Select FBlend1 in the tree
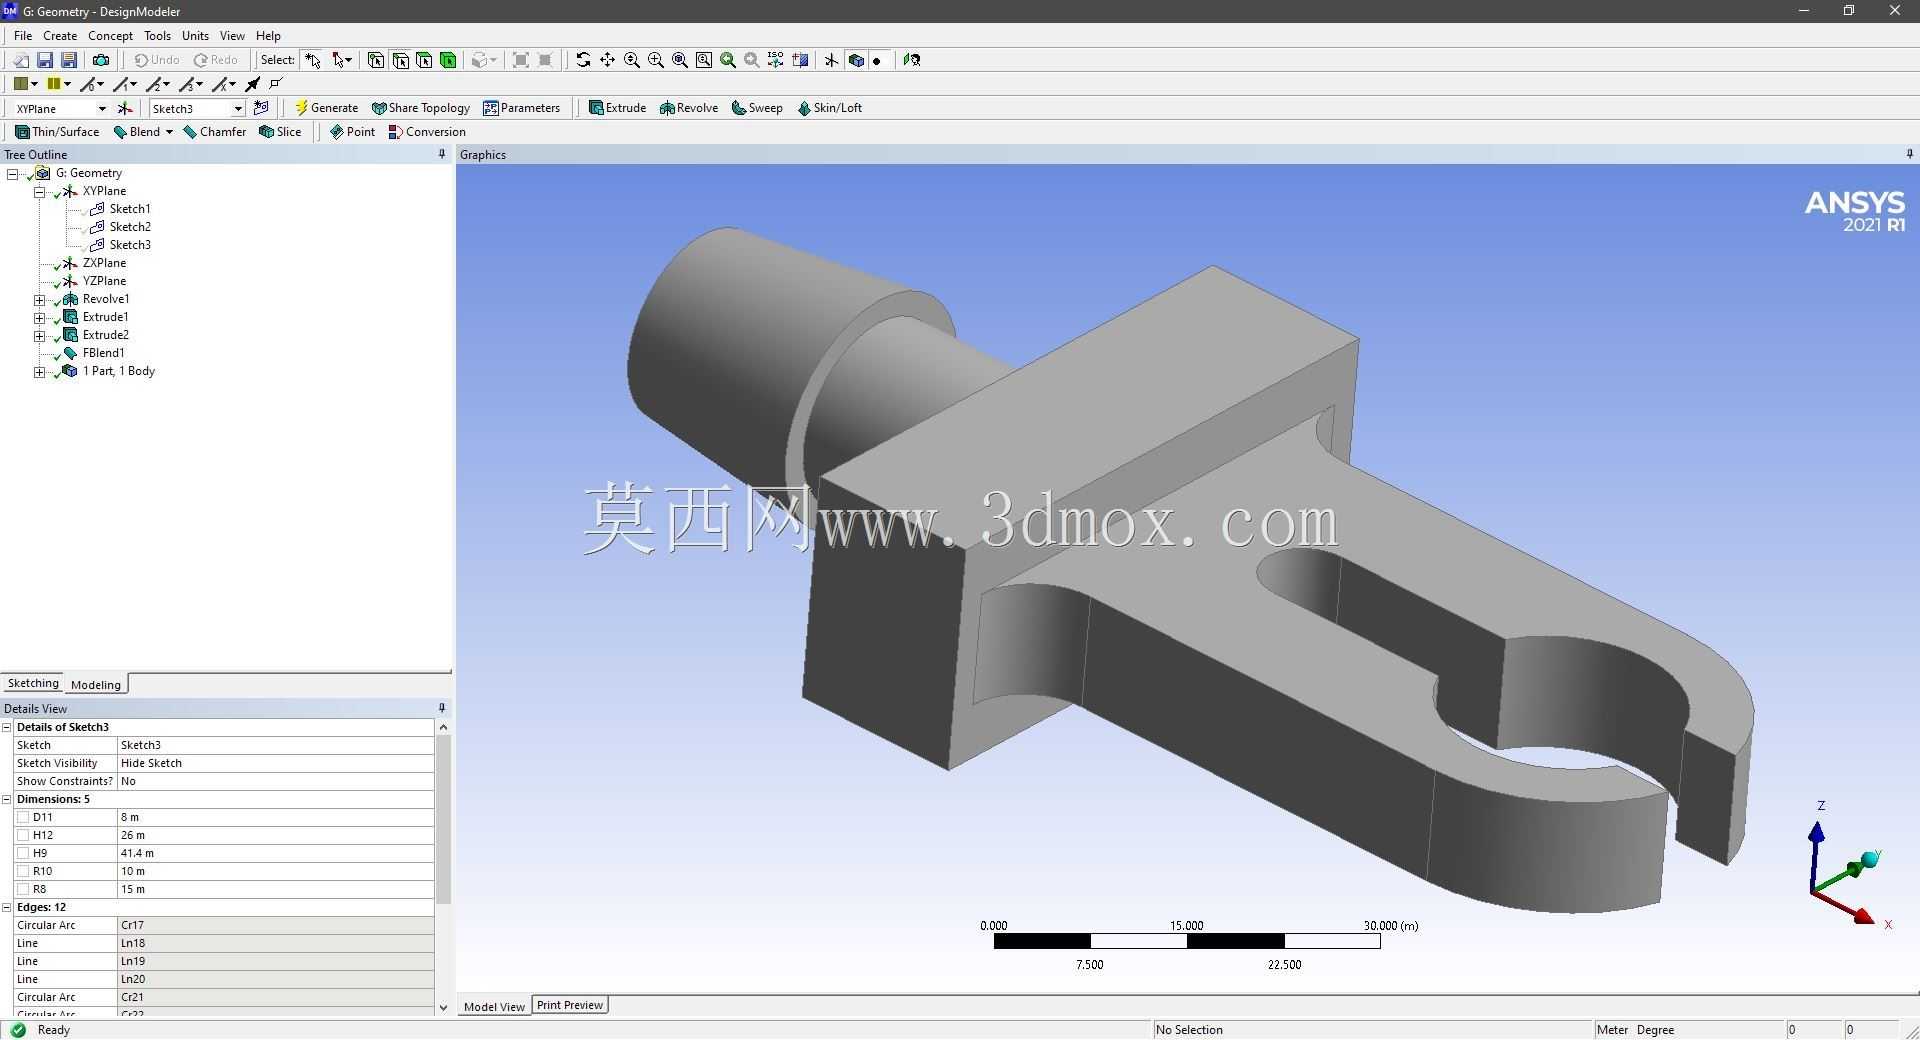 (103, 353)
